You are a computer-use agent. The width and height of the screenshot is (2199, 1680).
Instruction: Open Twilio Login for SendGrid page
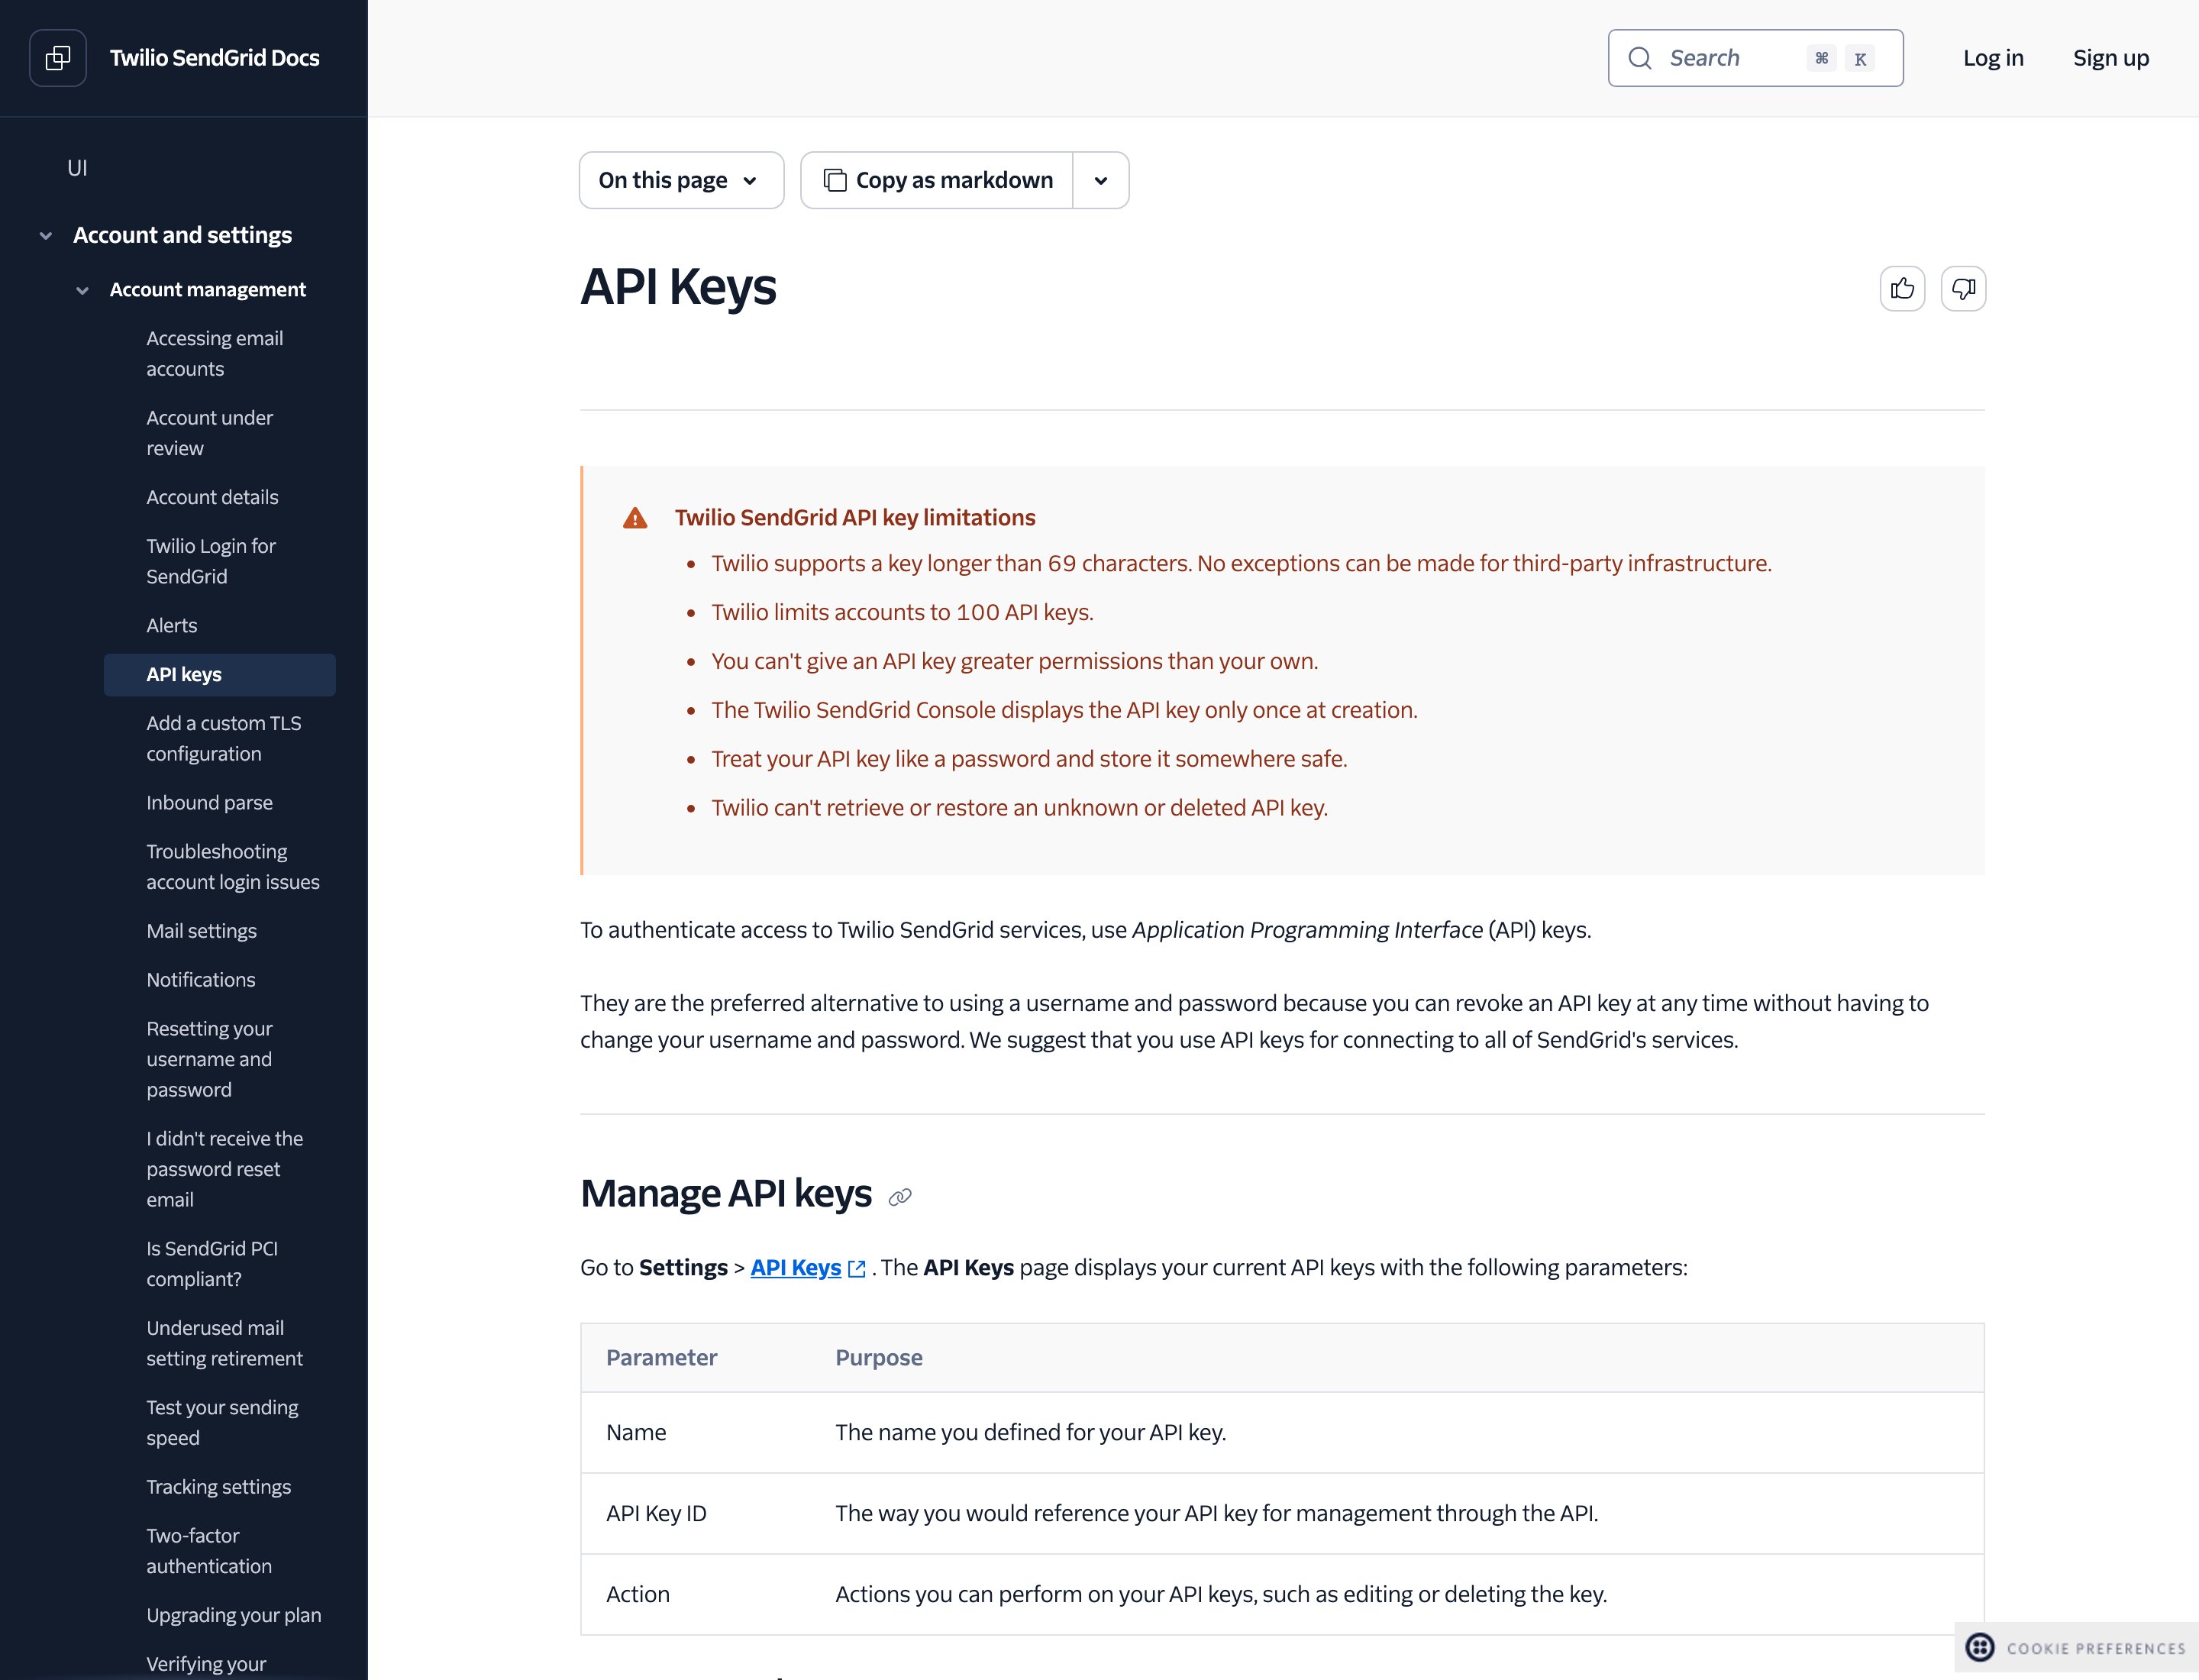click(x=211, y=561)
